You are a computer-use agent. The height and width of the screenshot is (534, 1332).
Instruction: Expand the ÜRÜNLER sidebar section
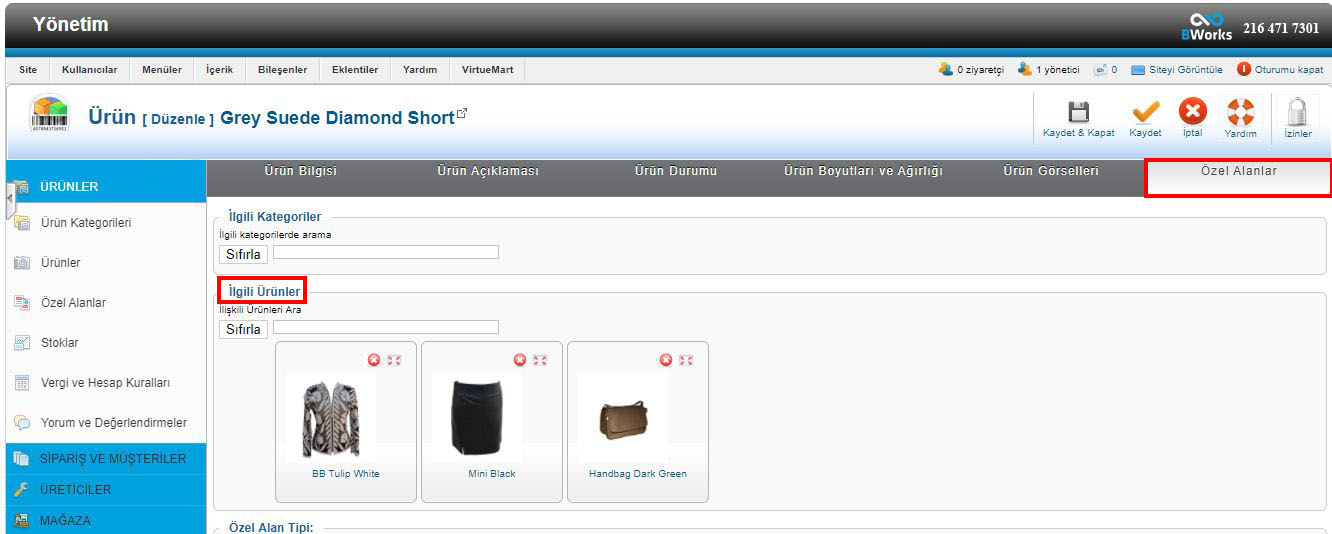pyautogui.click(x=106, y=187)
